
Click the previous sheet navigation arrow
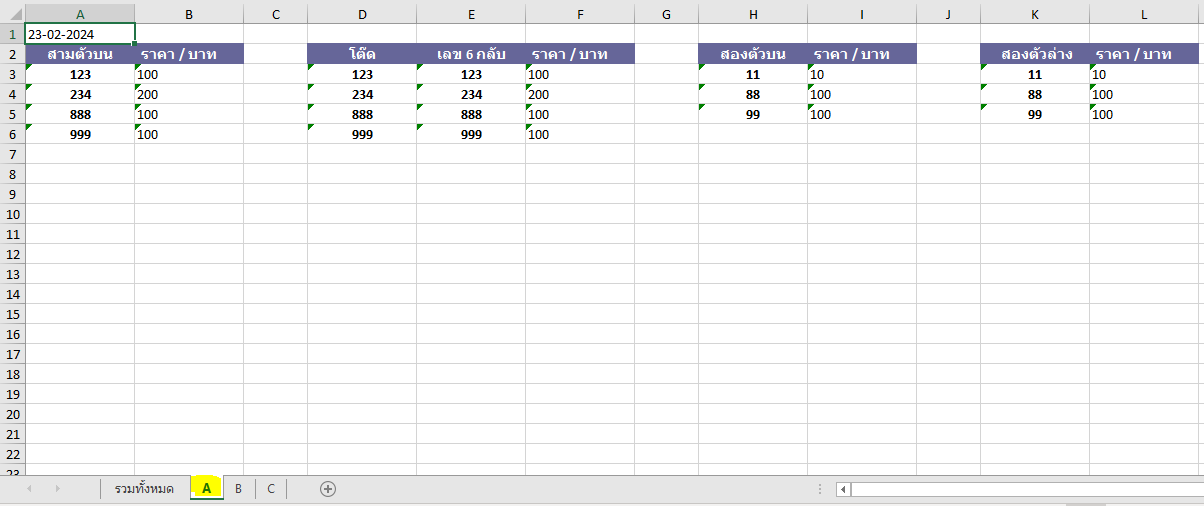click(x=29, y=489)
